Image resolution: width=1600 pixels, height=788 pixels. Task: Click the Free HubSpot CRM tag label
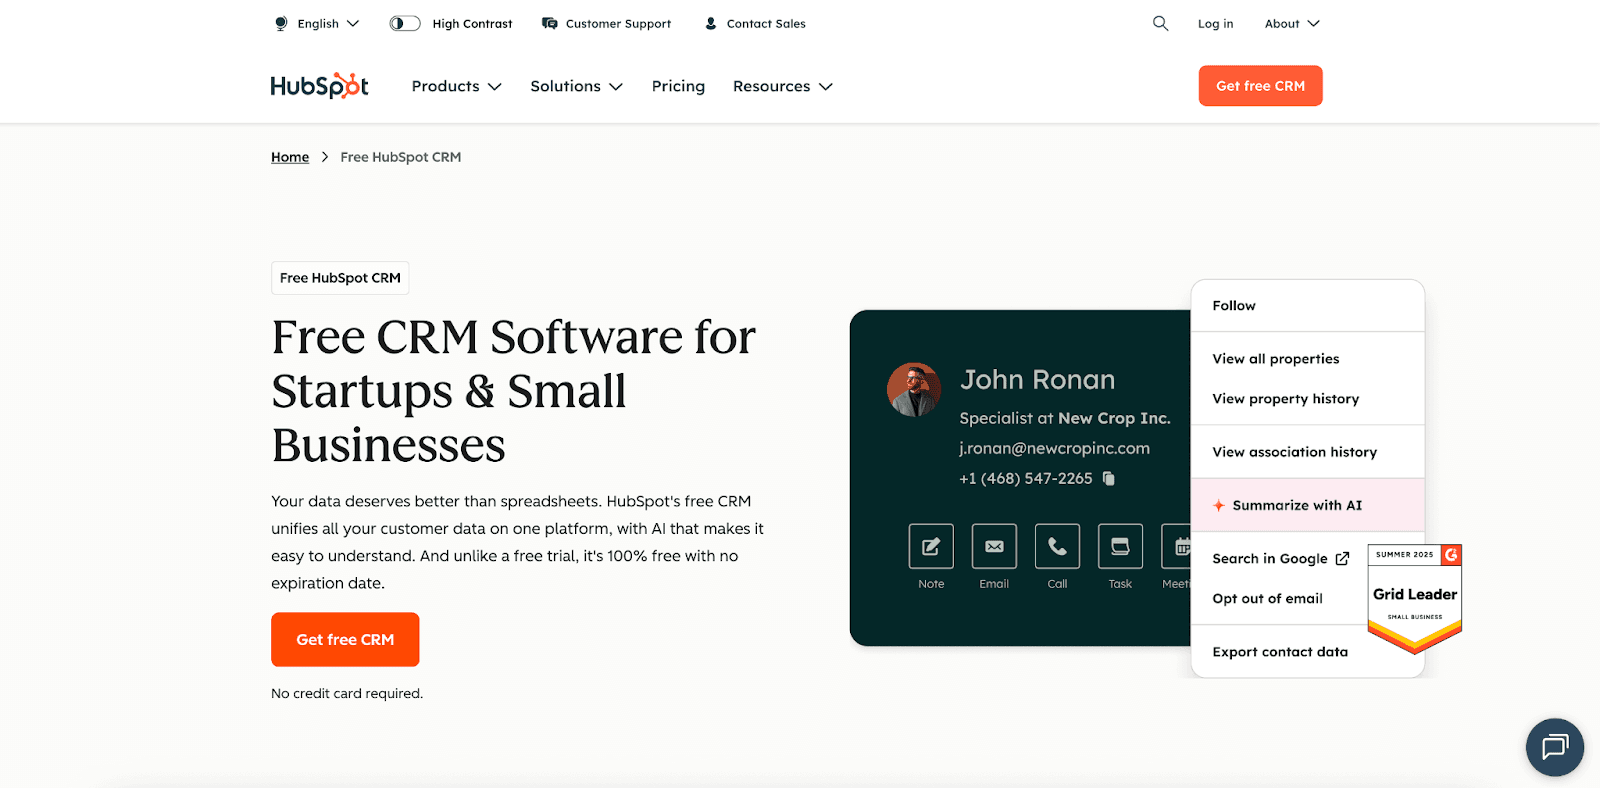[340, 278]
